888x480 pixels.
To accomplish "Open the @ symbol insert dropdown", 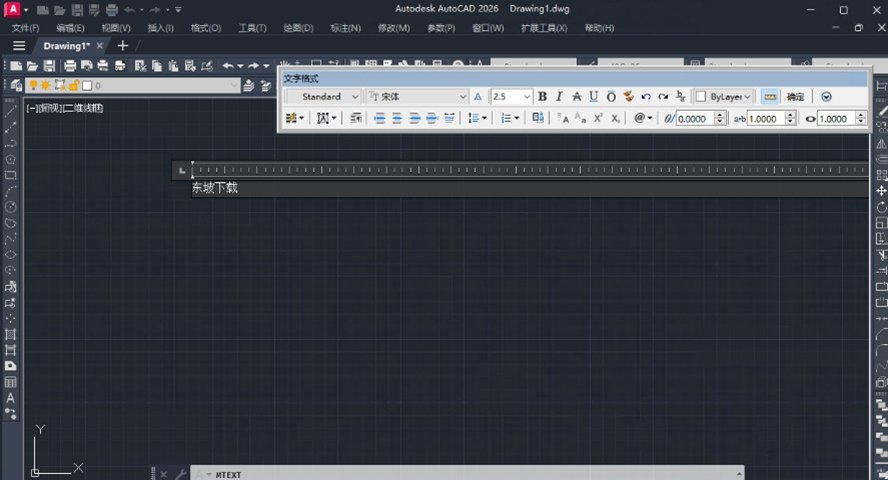I will [x=643, y=118].
